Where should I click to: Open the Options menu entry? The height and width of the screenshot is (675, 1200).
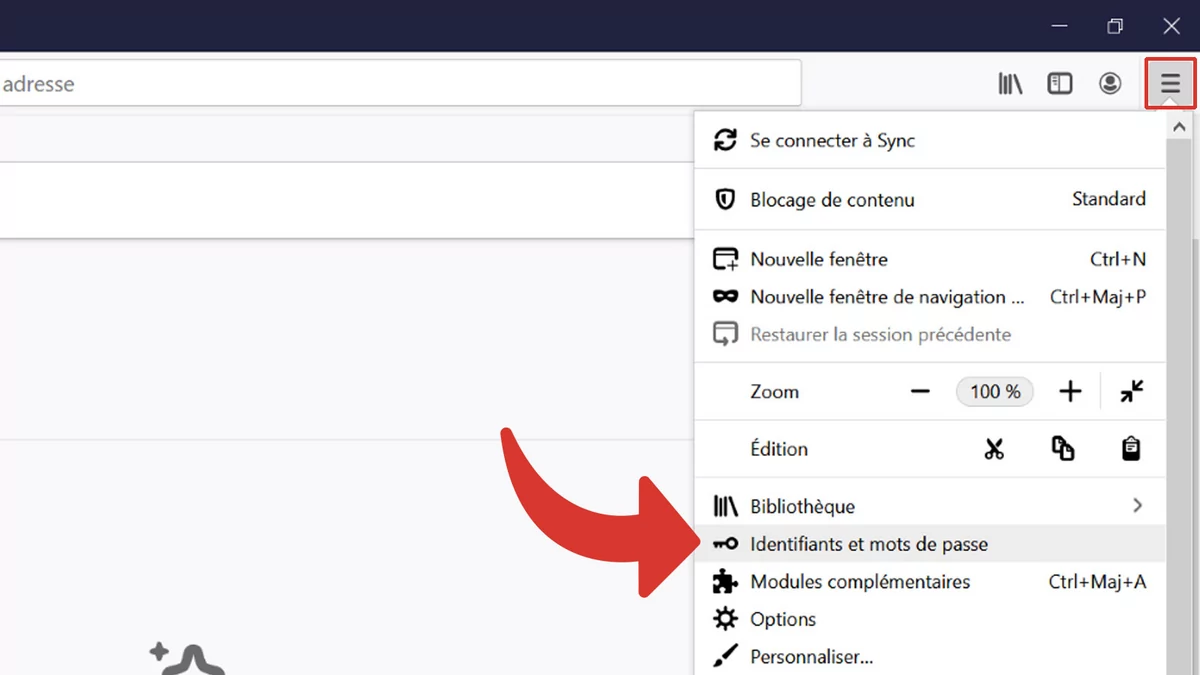783,620
